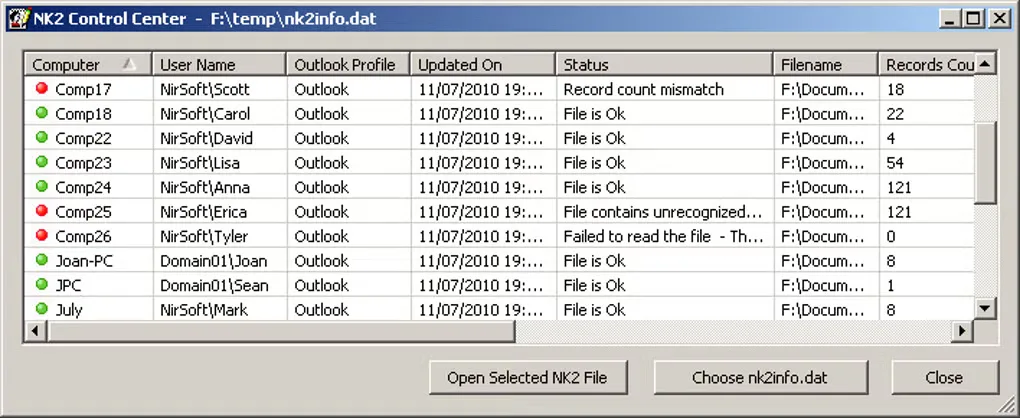Open Selected NK2 File
Image resolution: width=1020 pixels, height=418 pixels.
(528, 378)
